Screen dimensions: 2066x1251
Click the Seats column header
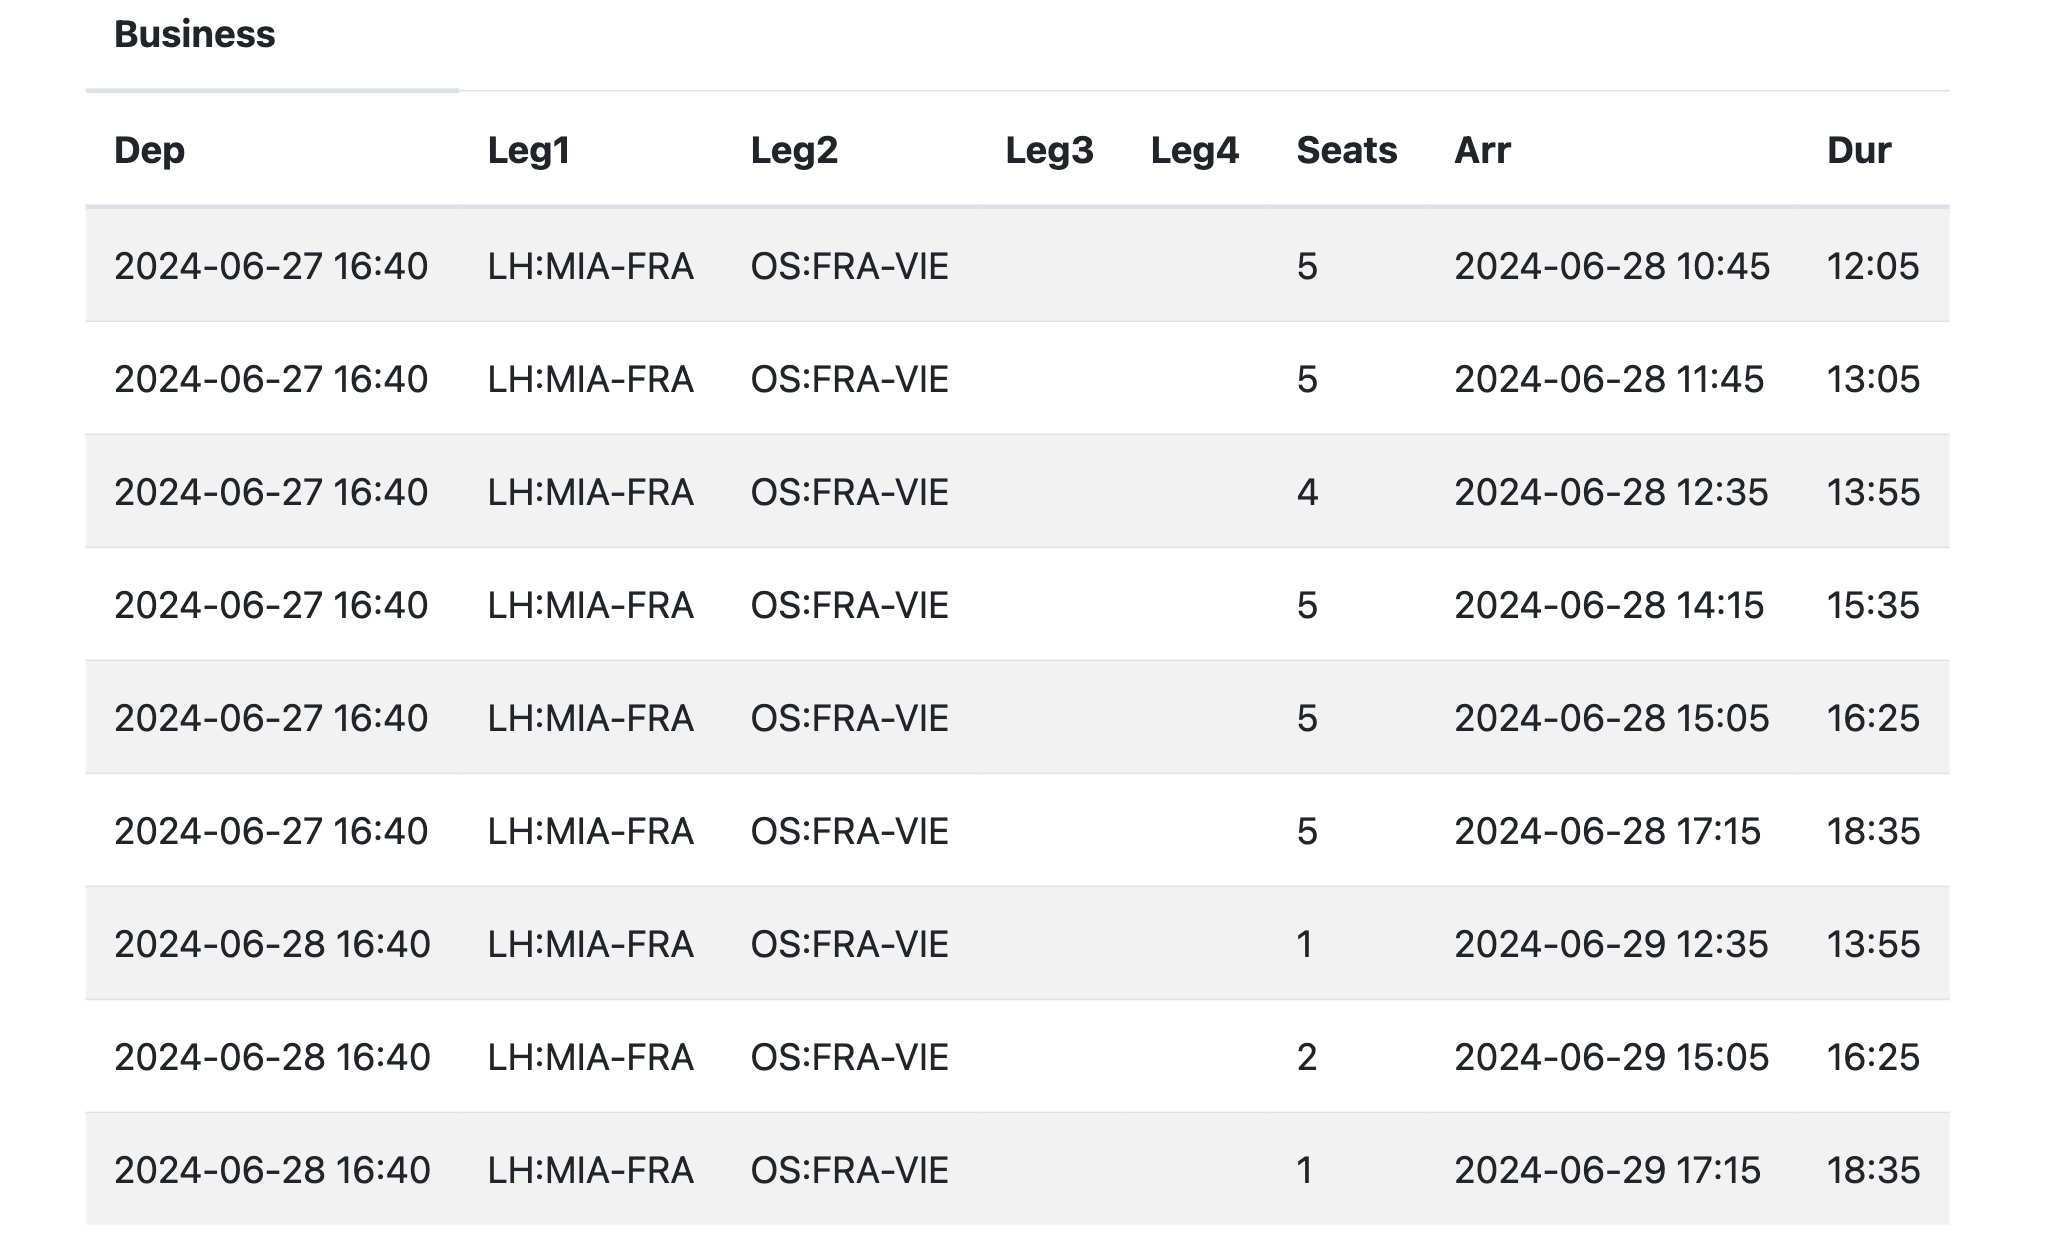[1346, 151]
